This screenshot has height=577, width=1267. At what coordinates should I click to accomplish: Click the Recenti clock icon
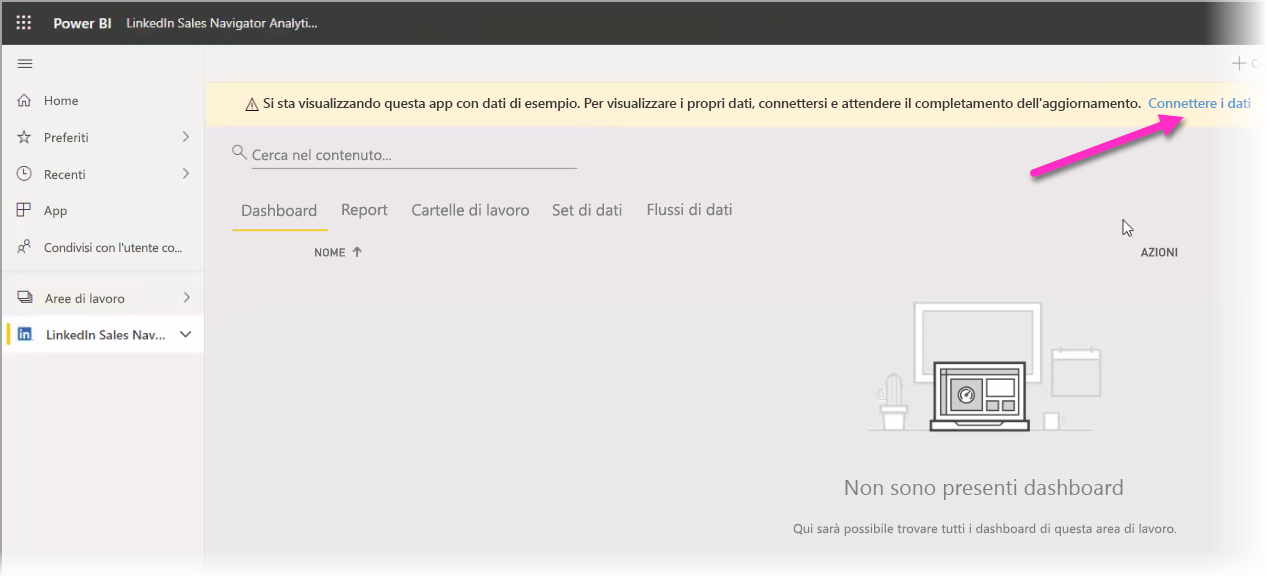pos(25,174)
